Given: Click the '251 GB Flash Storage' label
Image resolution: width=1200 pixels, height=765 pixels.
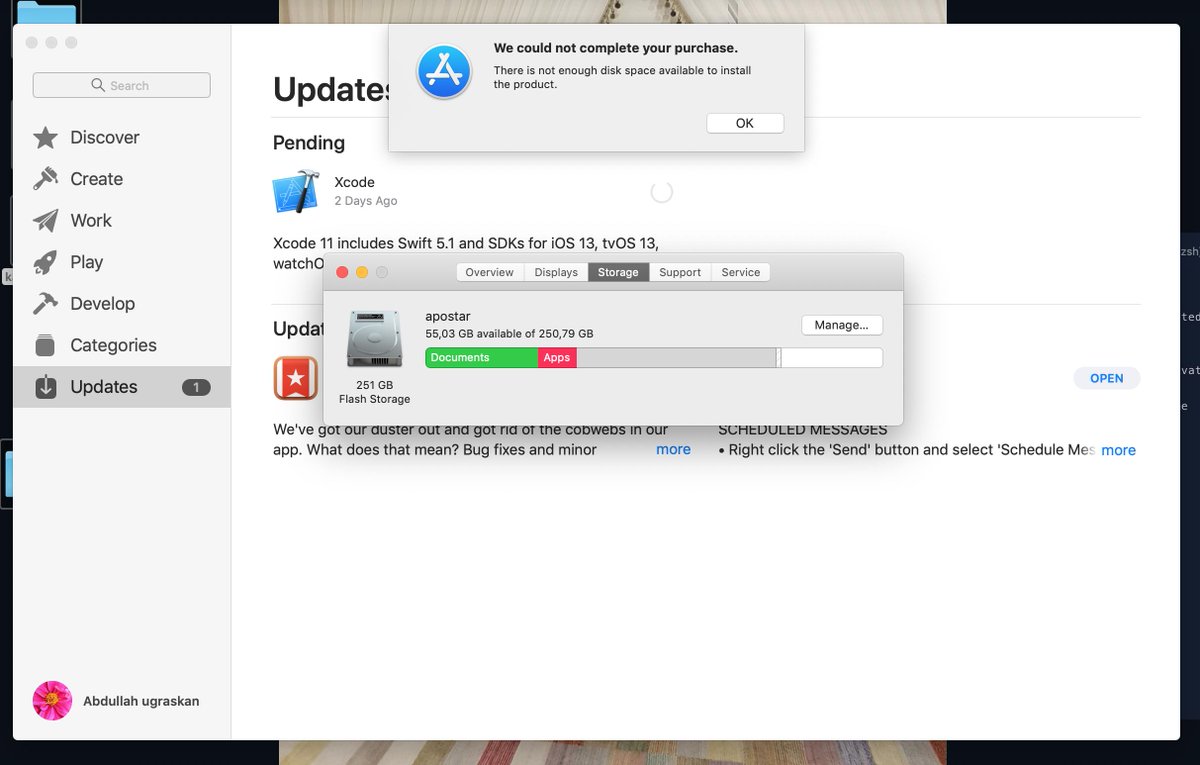Looking at the screenshot, I should 374,392.
